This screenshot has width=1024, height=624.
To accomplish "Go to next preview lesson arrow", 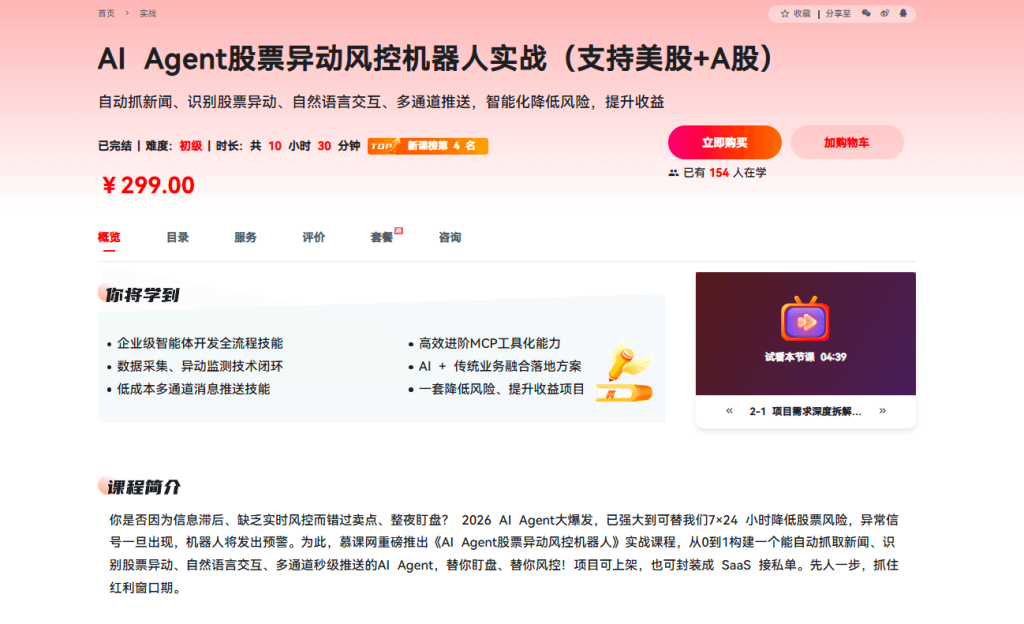I will pyautogui.click(x=882, y=411).
